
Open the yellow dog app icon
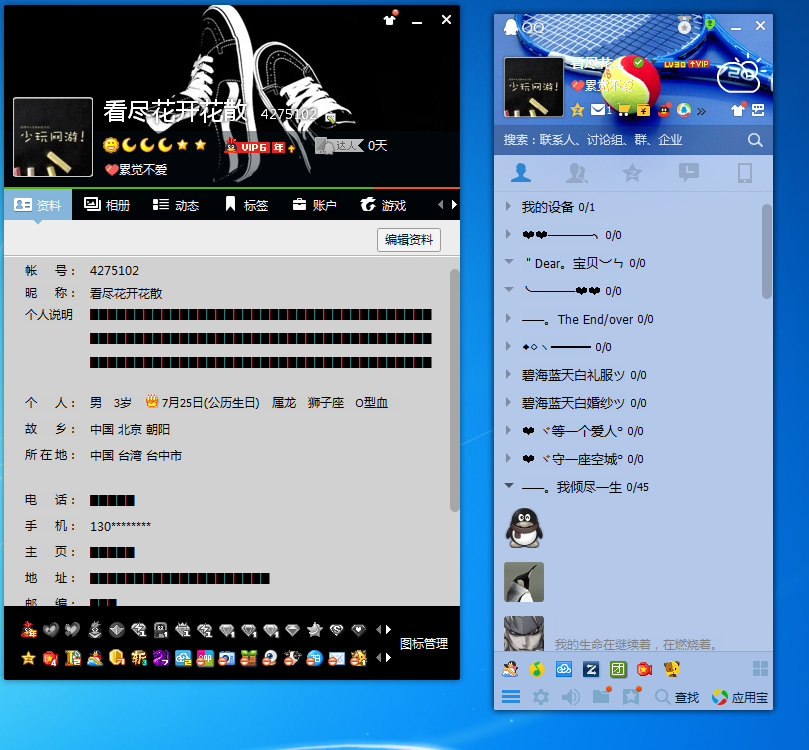coord(671,669)
